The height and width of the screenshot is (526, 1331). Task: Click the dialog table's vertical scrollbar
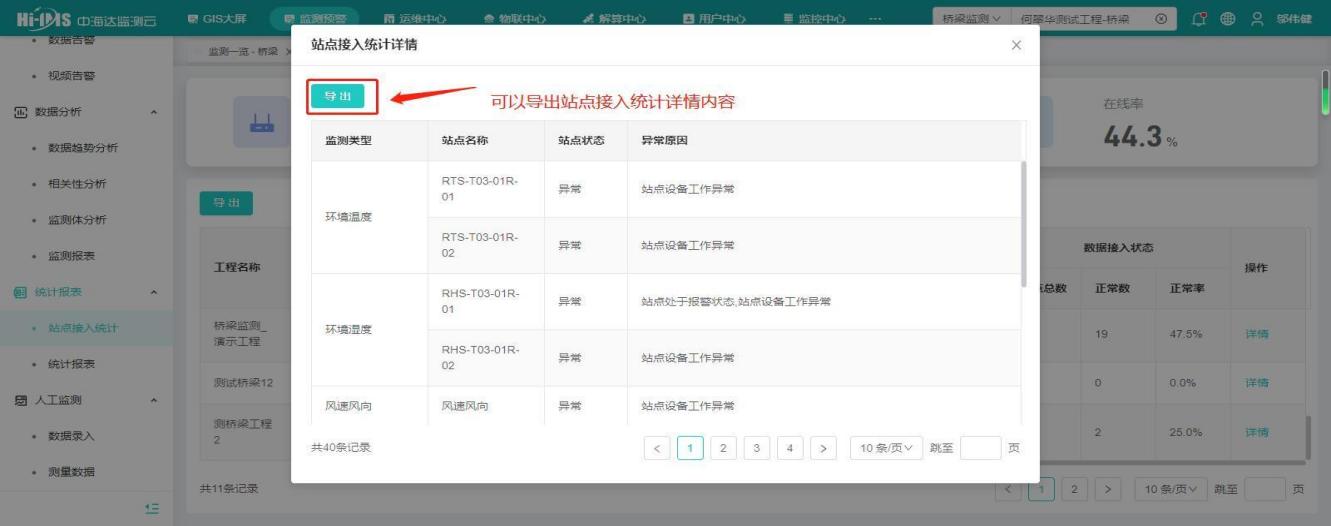click(x=1022, y=220)
